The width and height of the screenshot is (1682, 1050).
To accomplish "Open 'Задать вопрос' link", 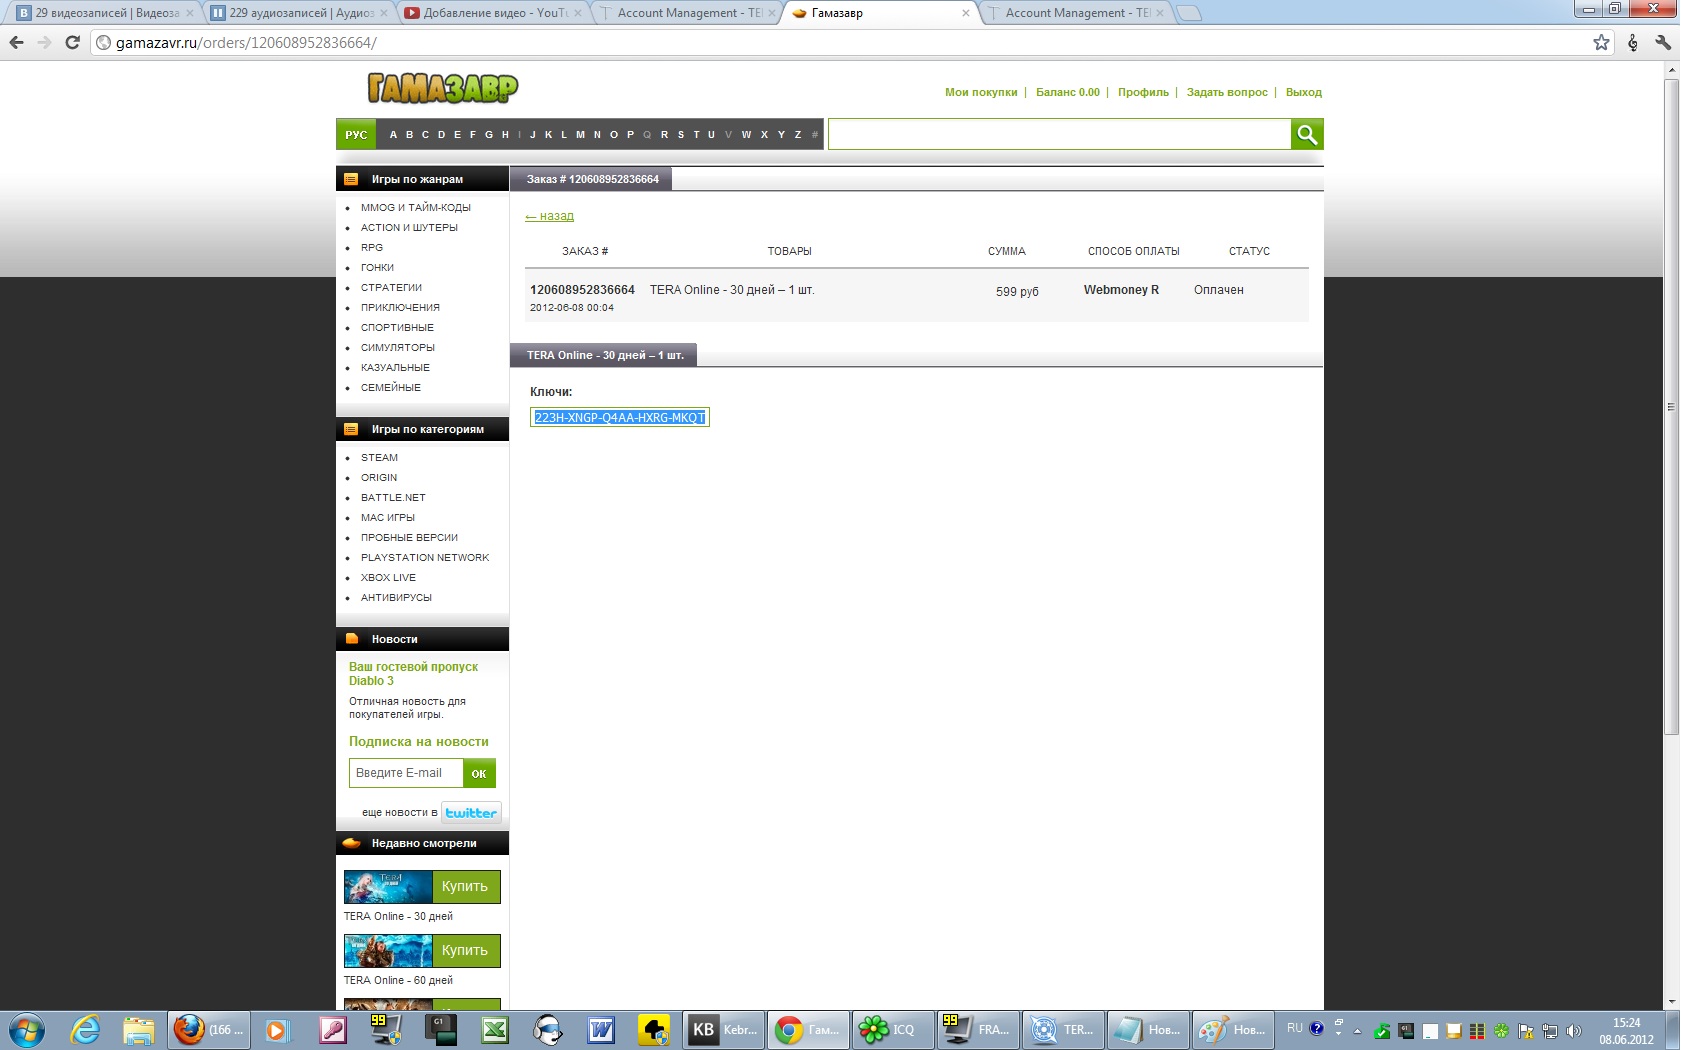I will click(1227, 92).
